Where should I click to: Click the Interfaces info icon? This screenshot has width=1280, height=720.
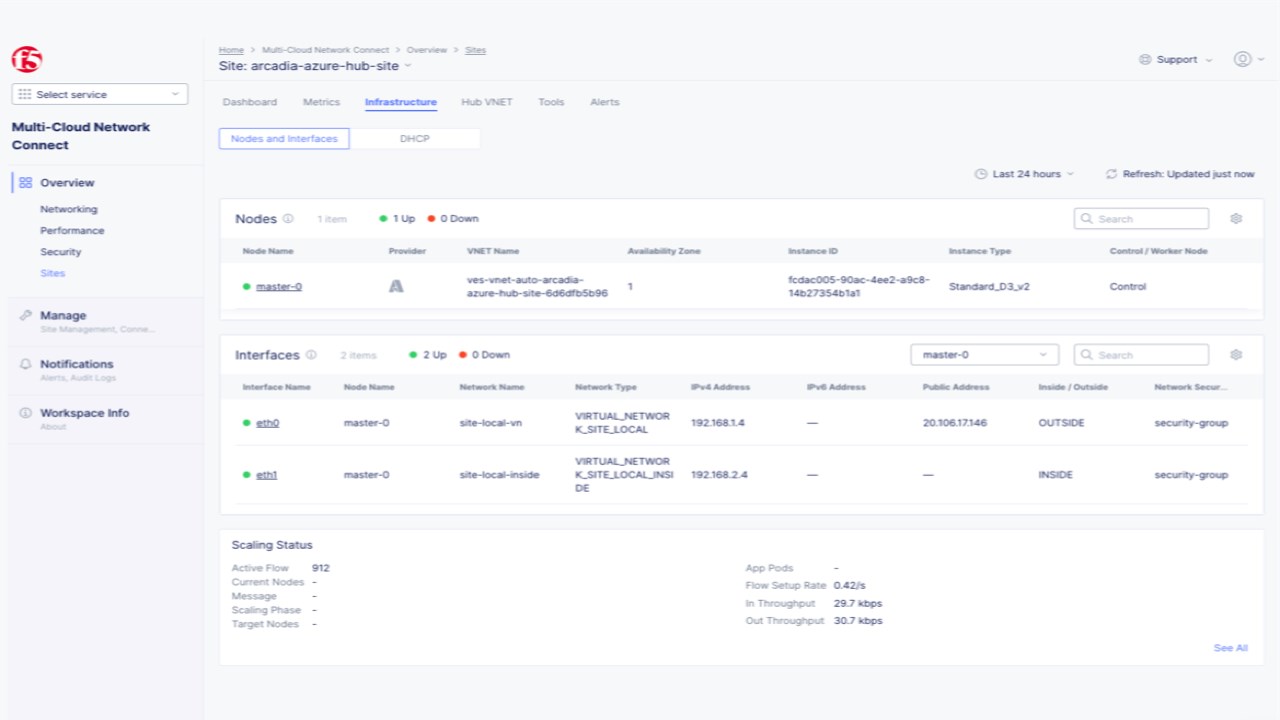tap(311, 355)
